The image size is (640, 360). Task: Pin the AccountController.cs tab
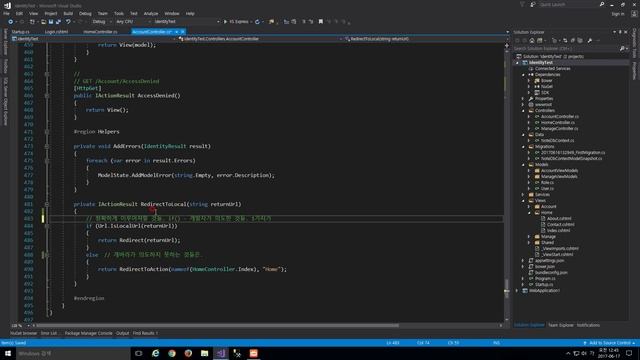(x=177, y=31)
